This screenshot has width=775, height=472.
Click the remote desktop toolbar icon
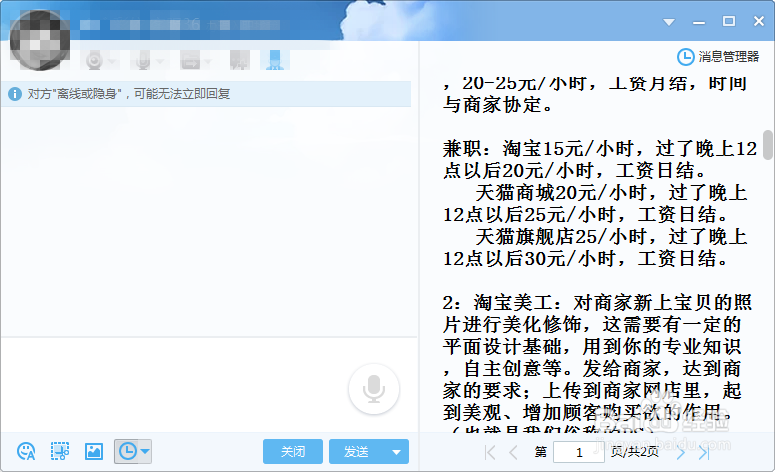tap(240, 61)
